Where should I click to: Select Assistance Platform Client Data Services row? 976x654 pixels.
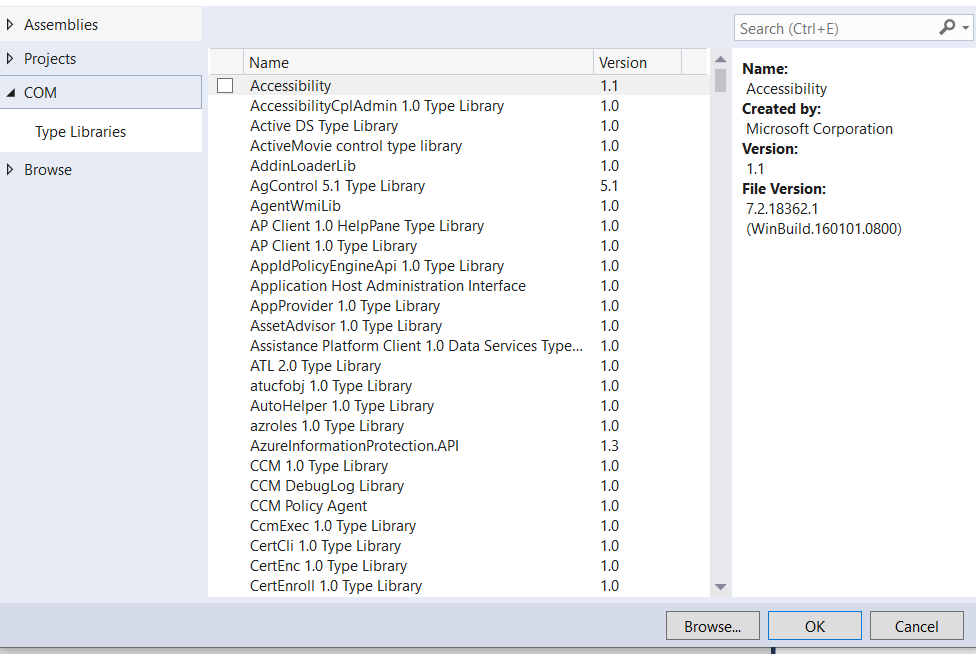tap(459, 345)
